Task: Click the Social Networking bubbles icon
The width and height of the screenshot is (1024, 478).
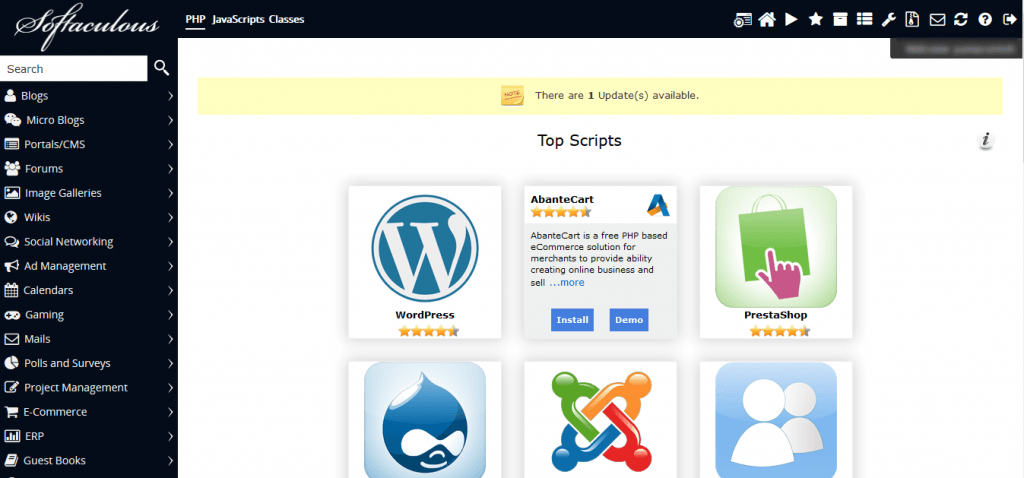Action: click(x=12, y=242)
